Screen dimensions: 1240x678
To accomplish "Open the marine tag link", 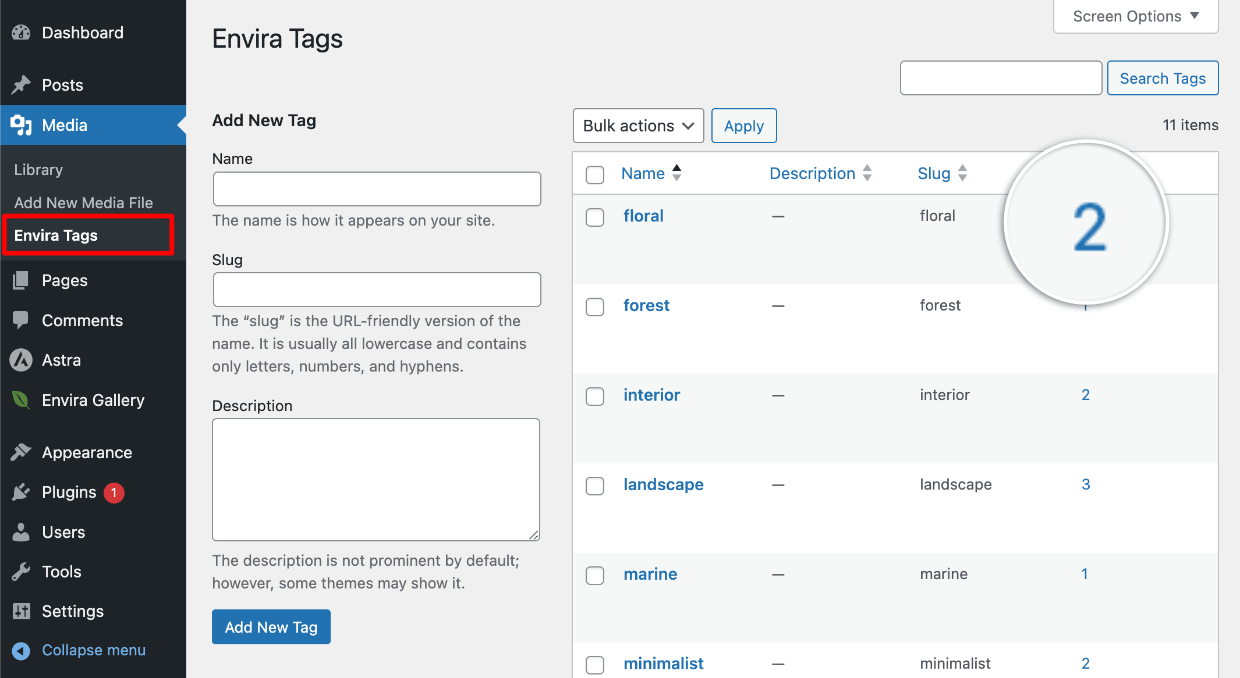I will 650,574.
